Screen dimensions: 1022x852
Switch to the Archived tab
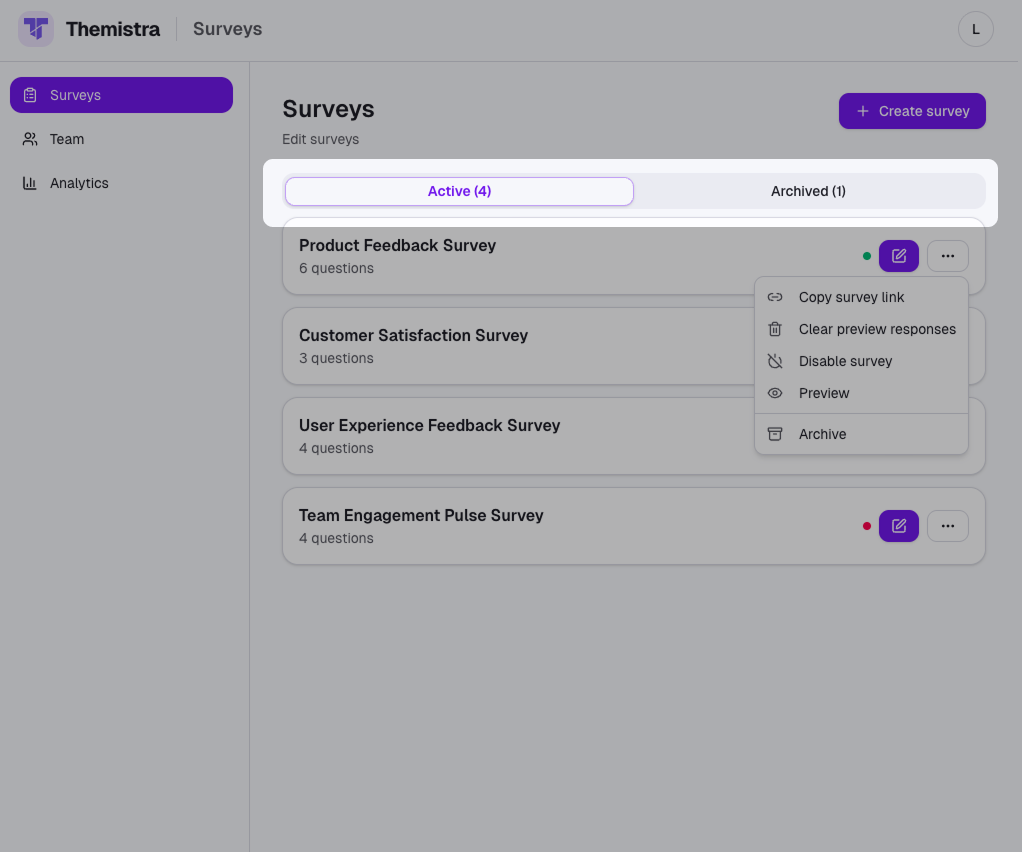[x=808, y=190]
